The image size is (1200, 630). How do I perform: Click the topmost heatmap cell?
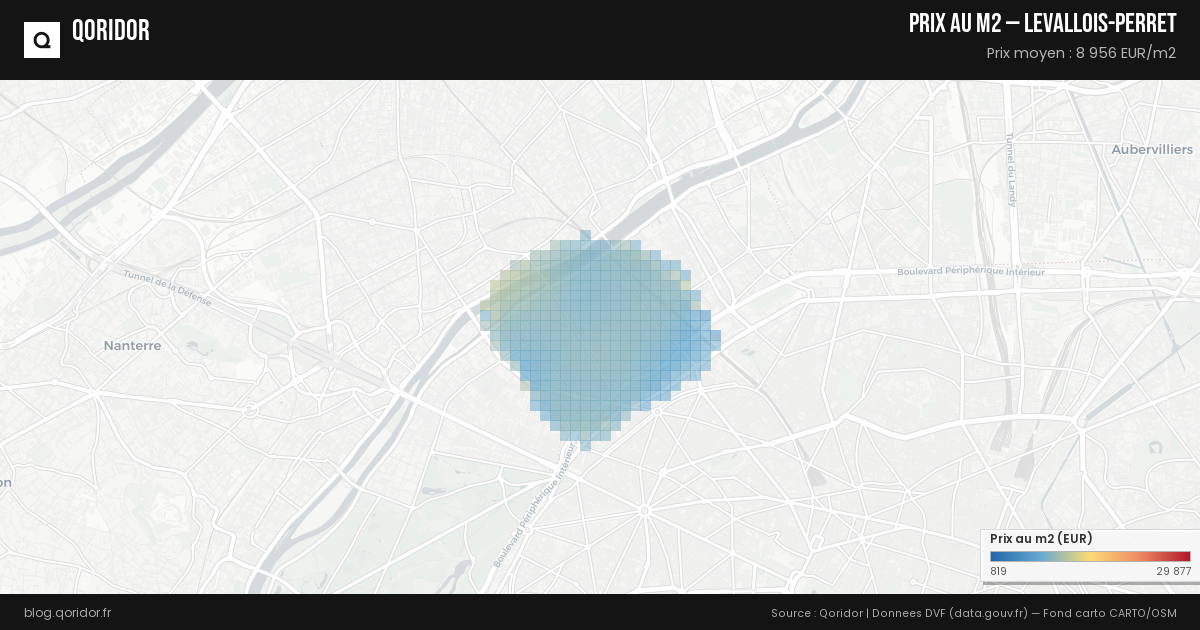(x=585, y=235)
